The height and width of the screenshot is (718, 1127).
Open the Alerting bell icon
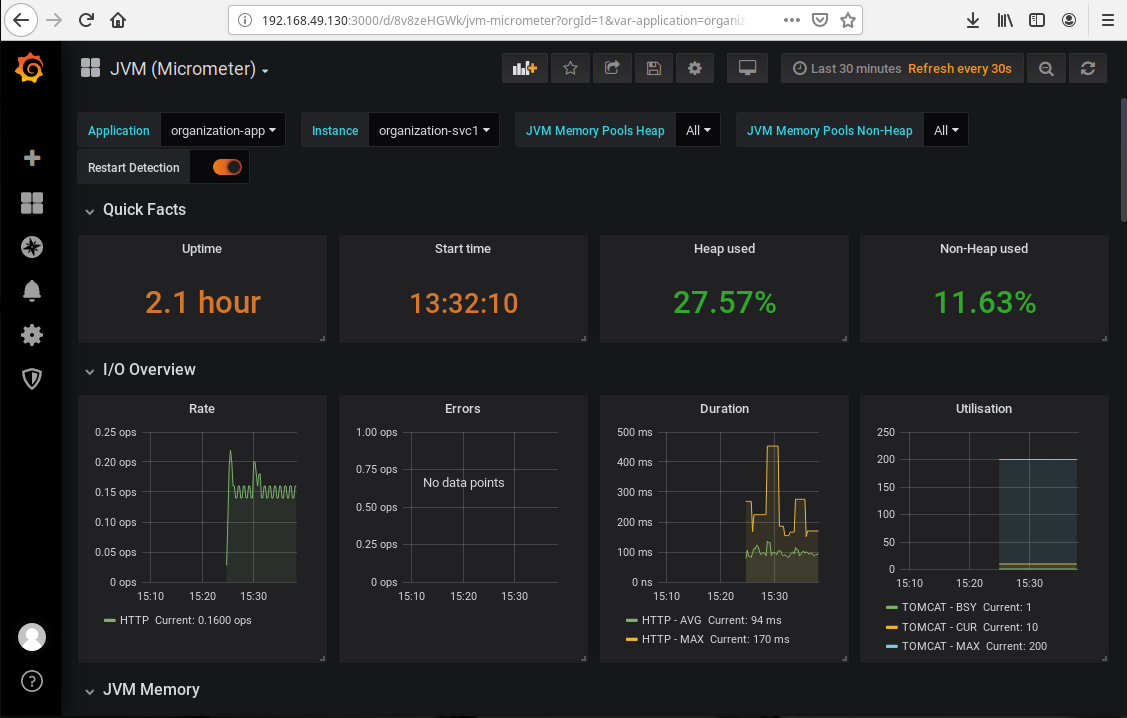tap(32, 291)
